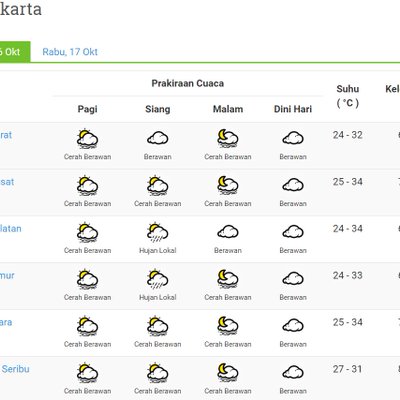Click Siang sun-cloud icon in first 25 - 34 row
The image size is (400, 400).
coord(158,185)
